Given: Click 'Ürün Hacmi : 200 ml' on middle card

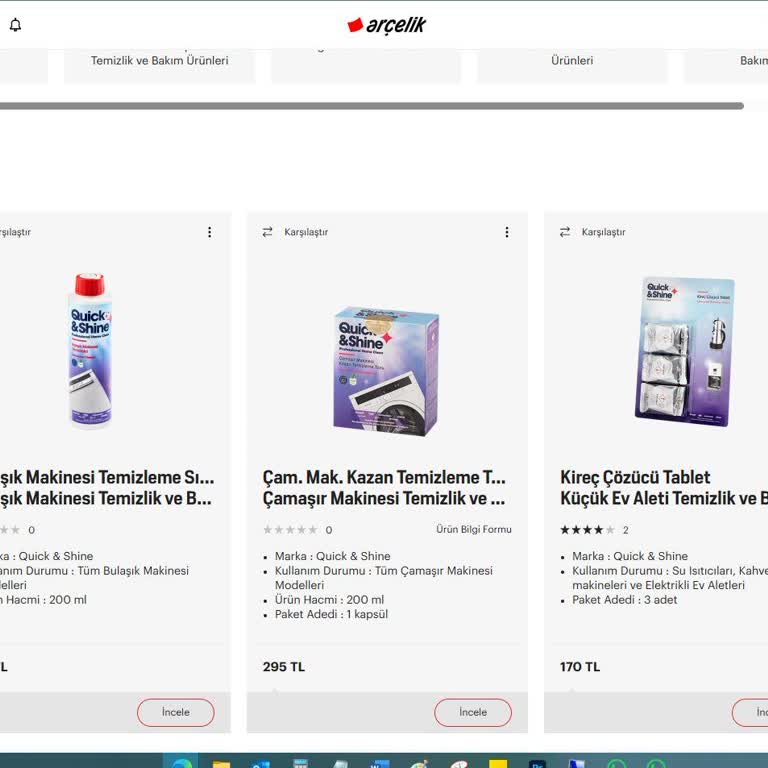Looking at the screenshot, I should pyautogui.click(x=329, y=600).
